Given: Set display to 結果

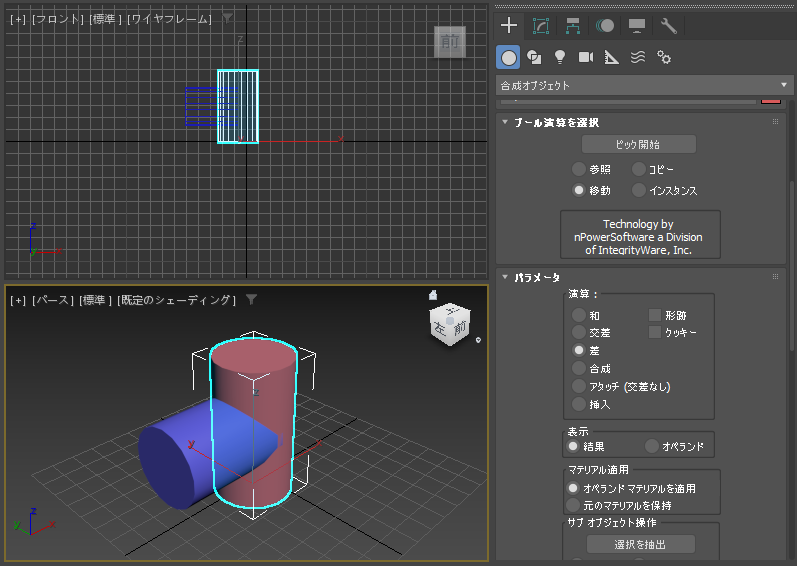Looking at the screenshot, I should tap(573, 446).
